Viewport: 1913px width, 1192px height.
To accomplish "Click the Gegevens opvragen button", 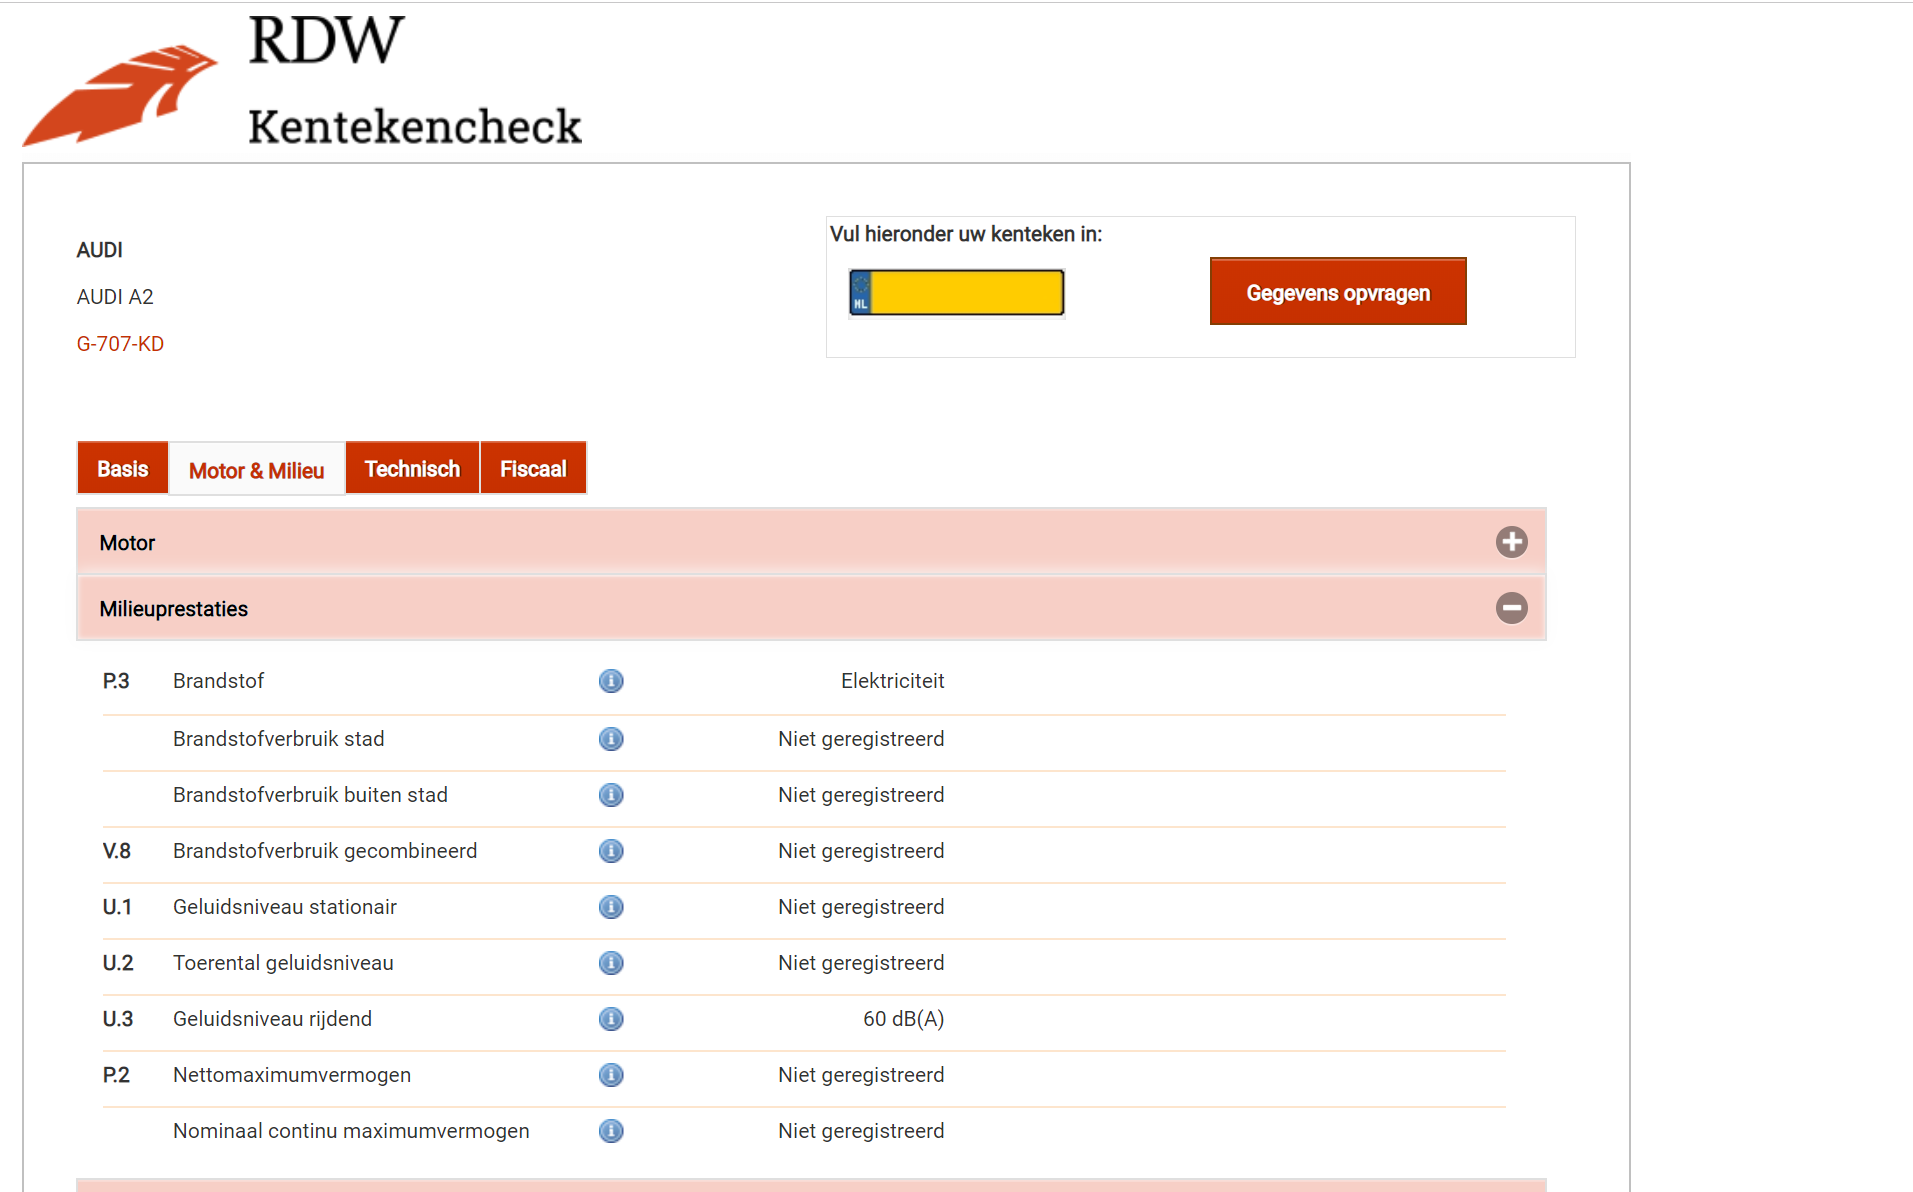I will (1338, 291).
